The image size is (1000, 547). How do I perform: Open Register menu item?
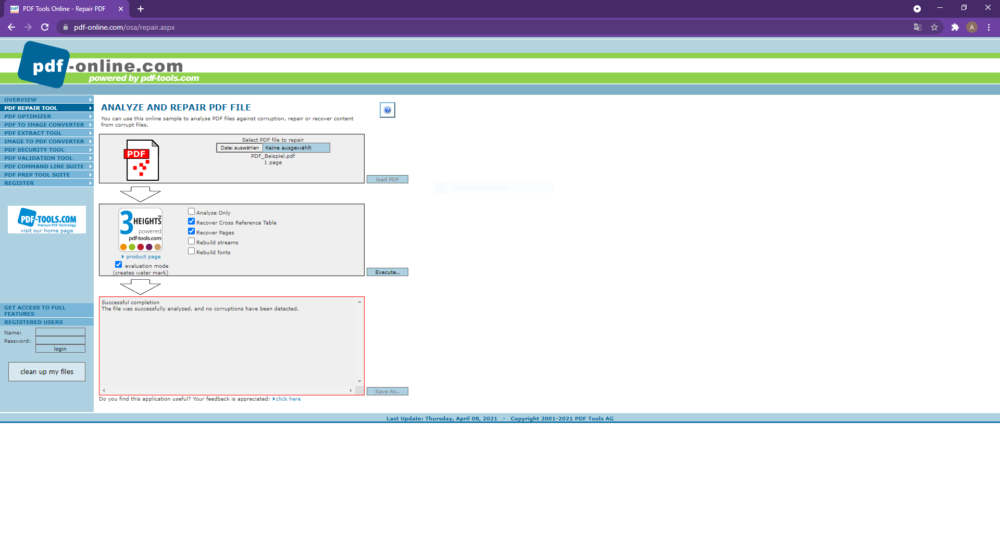pos(47,182)
